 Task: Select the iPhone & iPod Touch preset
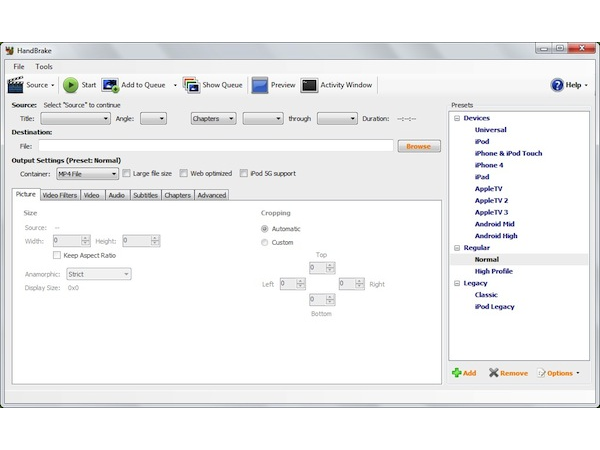(x=509, y=153)
